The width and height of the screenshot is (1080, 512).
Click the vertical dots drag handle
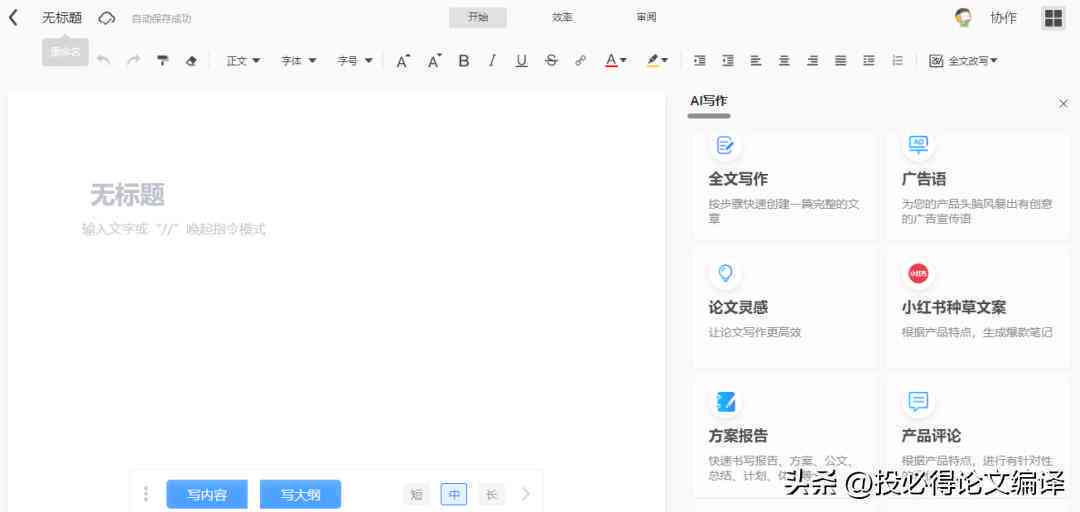[145, 494]
